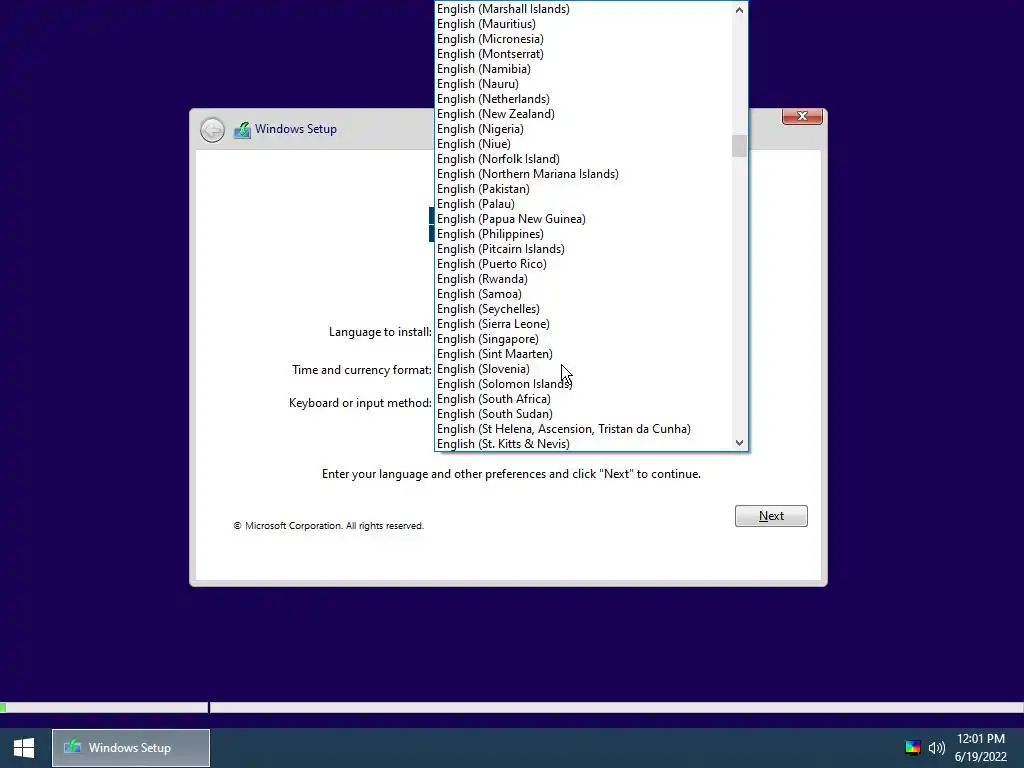The width and height of the screenshot is (1024, 768).
Task: Pick English (St Helena, Ascension, Tristan da Cunha)
Action: click(x=583, y=430)
